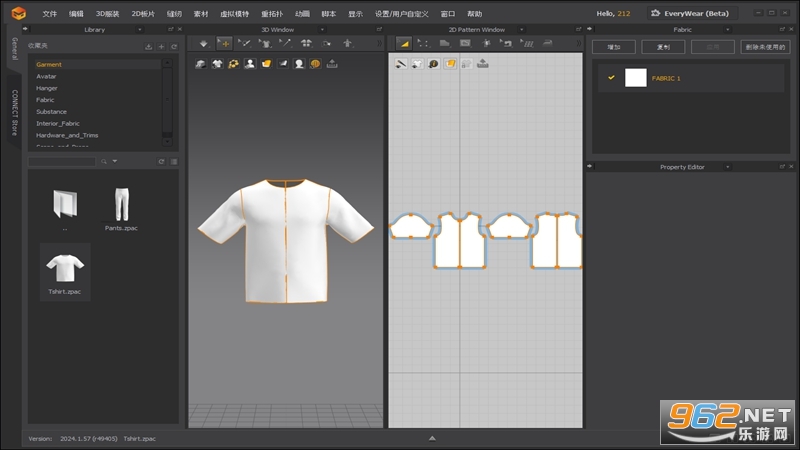Image resolution: width=800 pixels, height=450 pixels.
Task: Select the sewing machine tool in 2D toolbar
Action: pyautogui.click(x=506, y=43)
